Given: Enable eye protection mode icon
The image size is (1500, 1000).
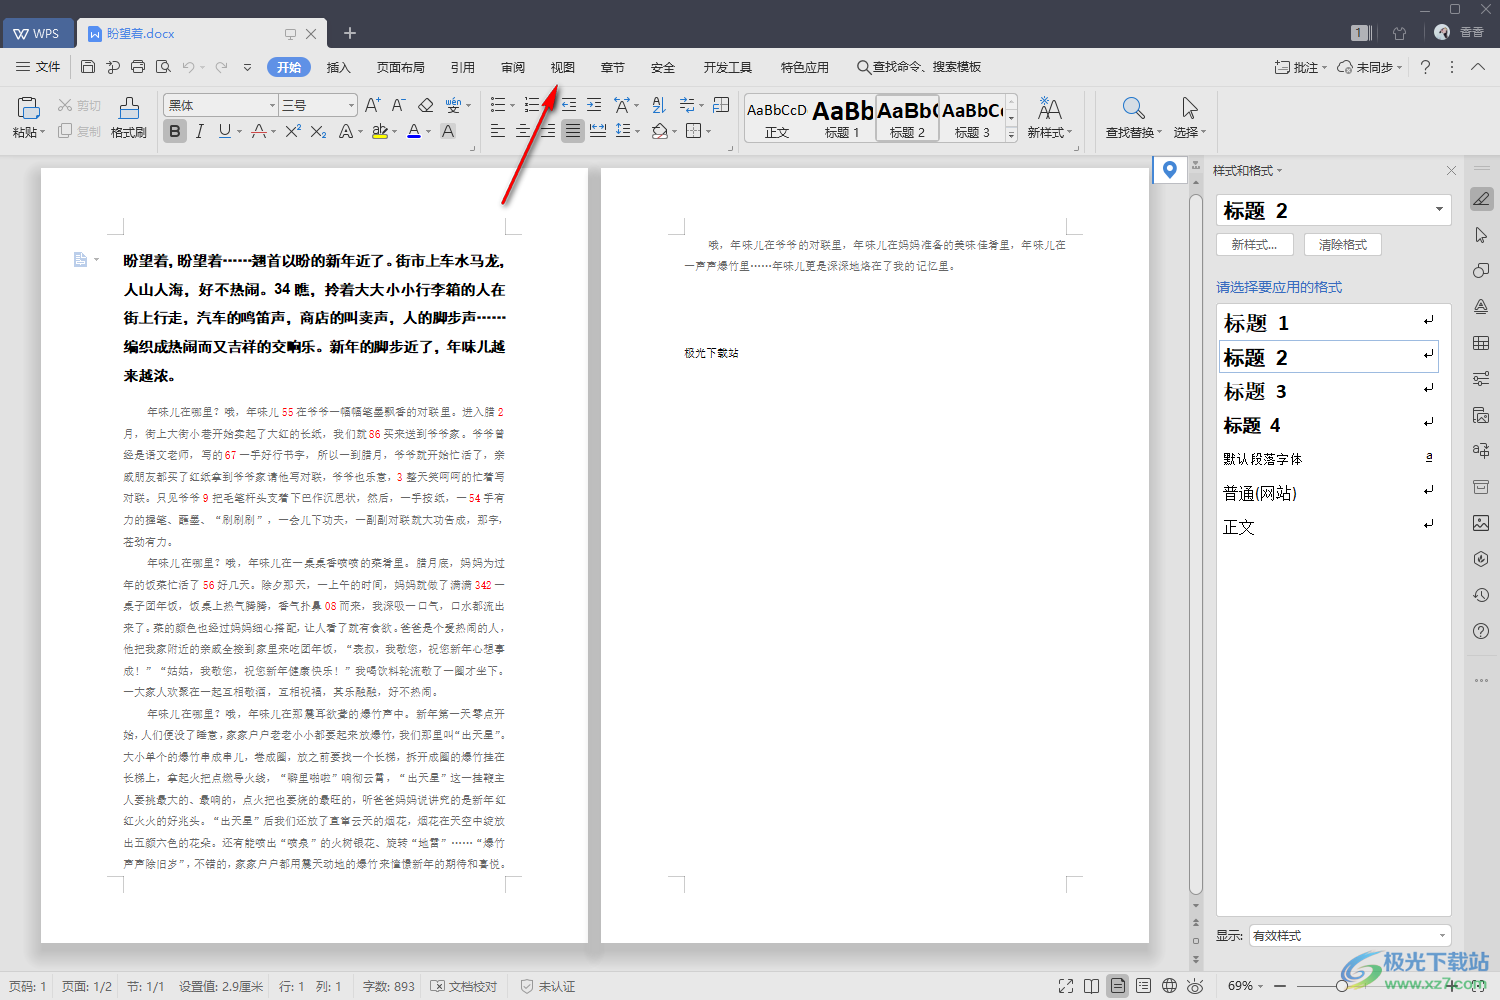Looking at the screenshot, I should [1195, 986].
